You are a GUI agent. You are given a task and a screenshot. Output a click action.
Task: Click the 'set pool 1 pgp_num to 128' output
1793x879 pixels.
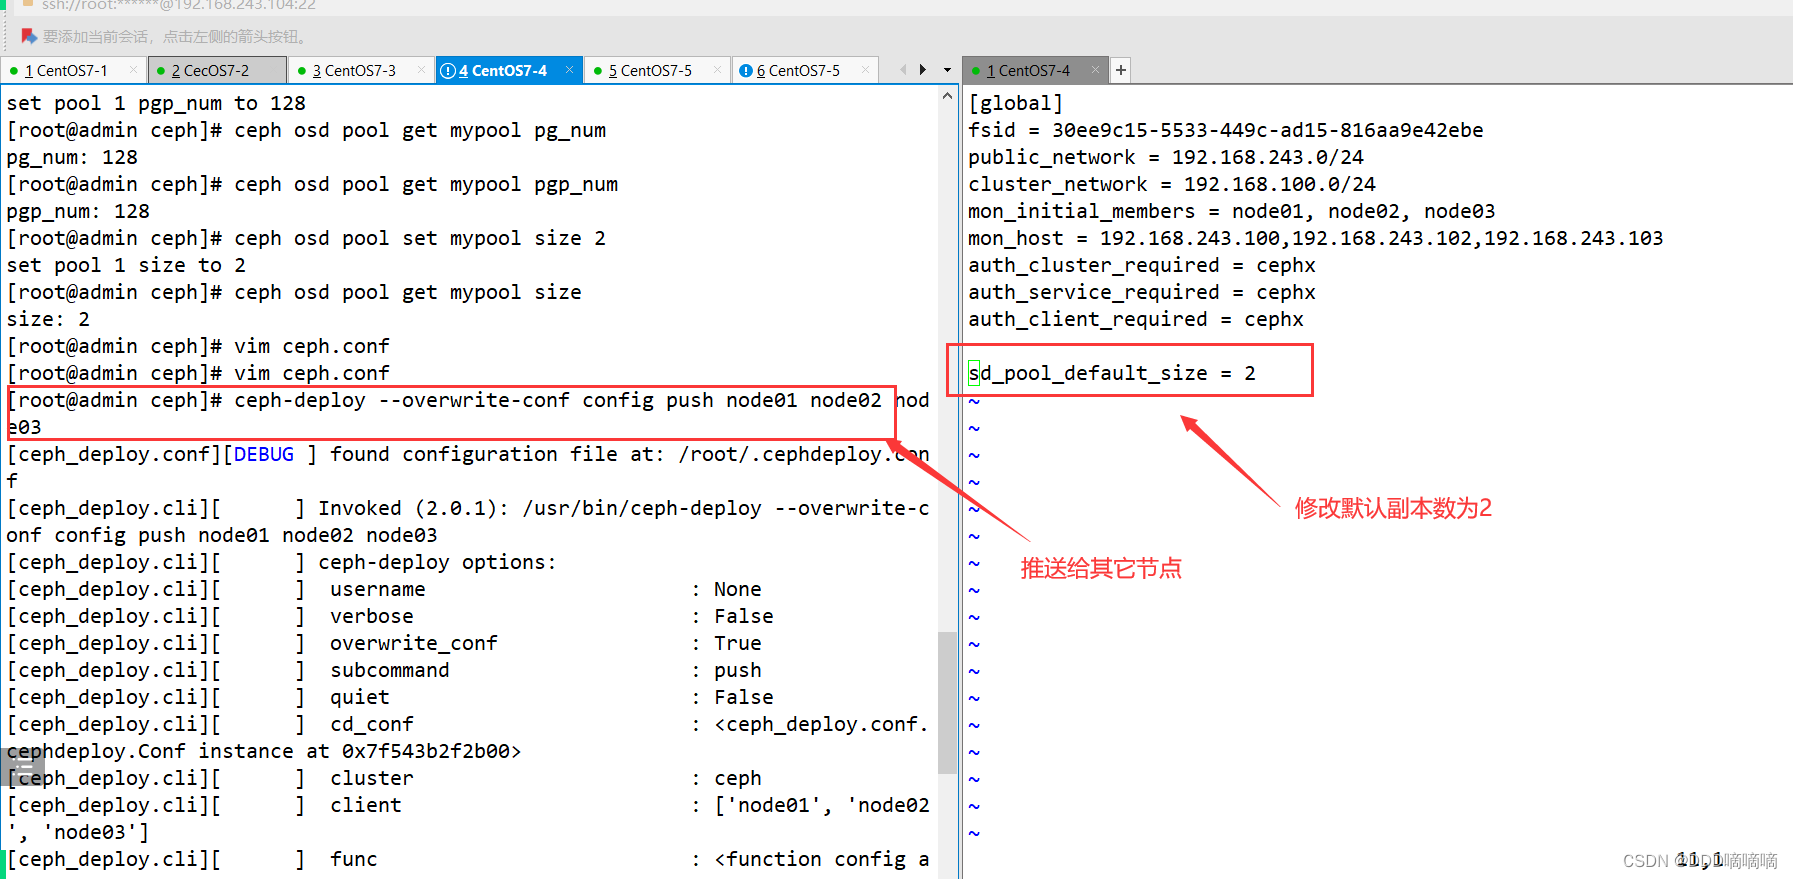click(x=156, y=103)
